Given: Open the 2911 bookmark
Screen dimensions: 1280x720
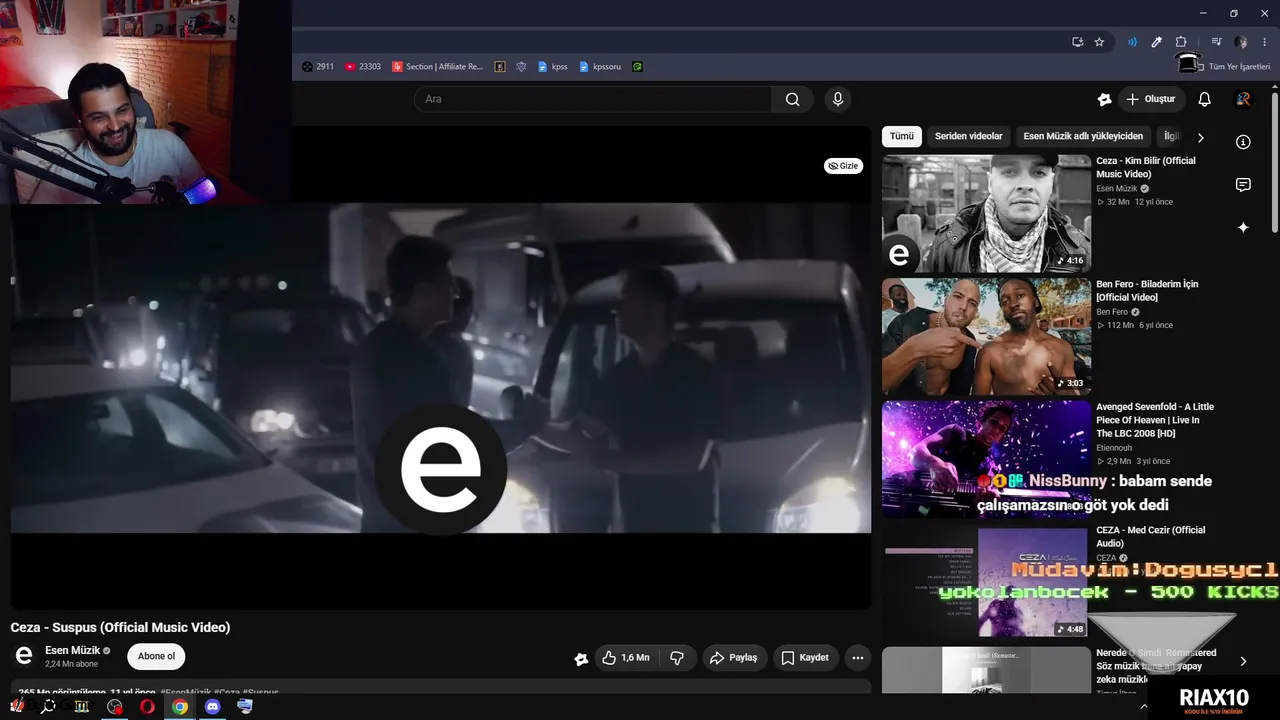Looking at the screenshot, I should point(318,67).
